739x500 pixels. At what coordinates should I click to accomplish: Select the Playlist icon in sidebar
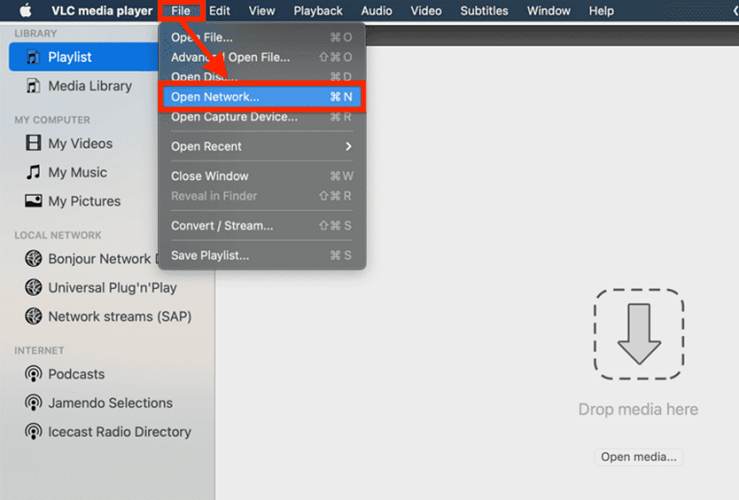(33, 57)
